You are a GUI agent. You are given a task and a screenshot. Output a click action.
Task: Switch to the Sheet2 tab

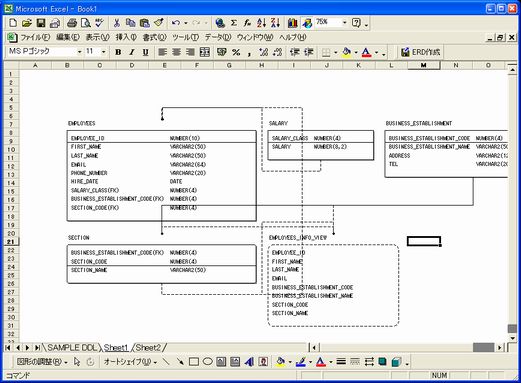tap(148, 348)
